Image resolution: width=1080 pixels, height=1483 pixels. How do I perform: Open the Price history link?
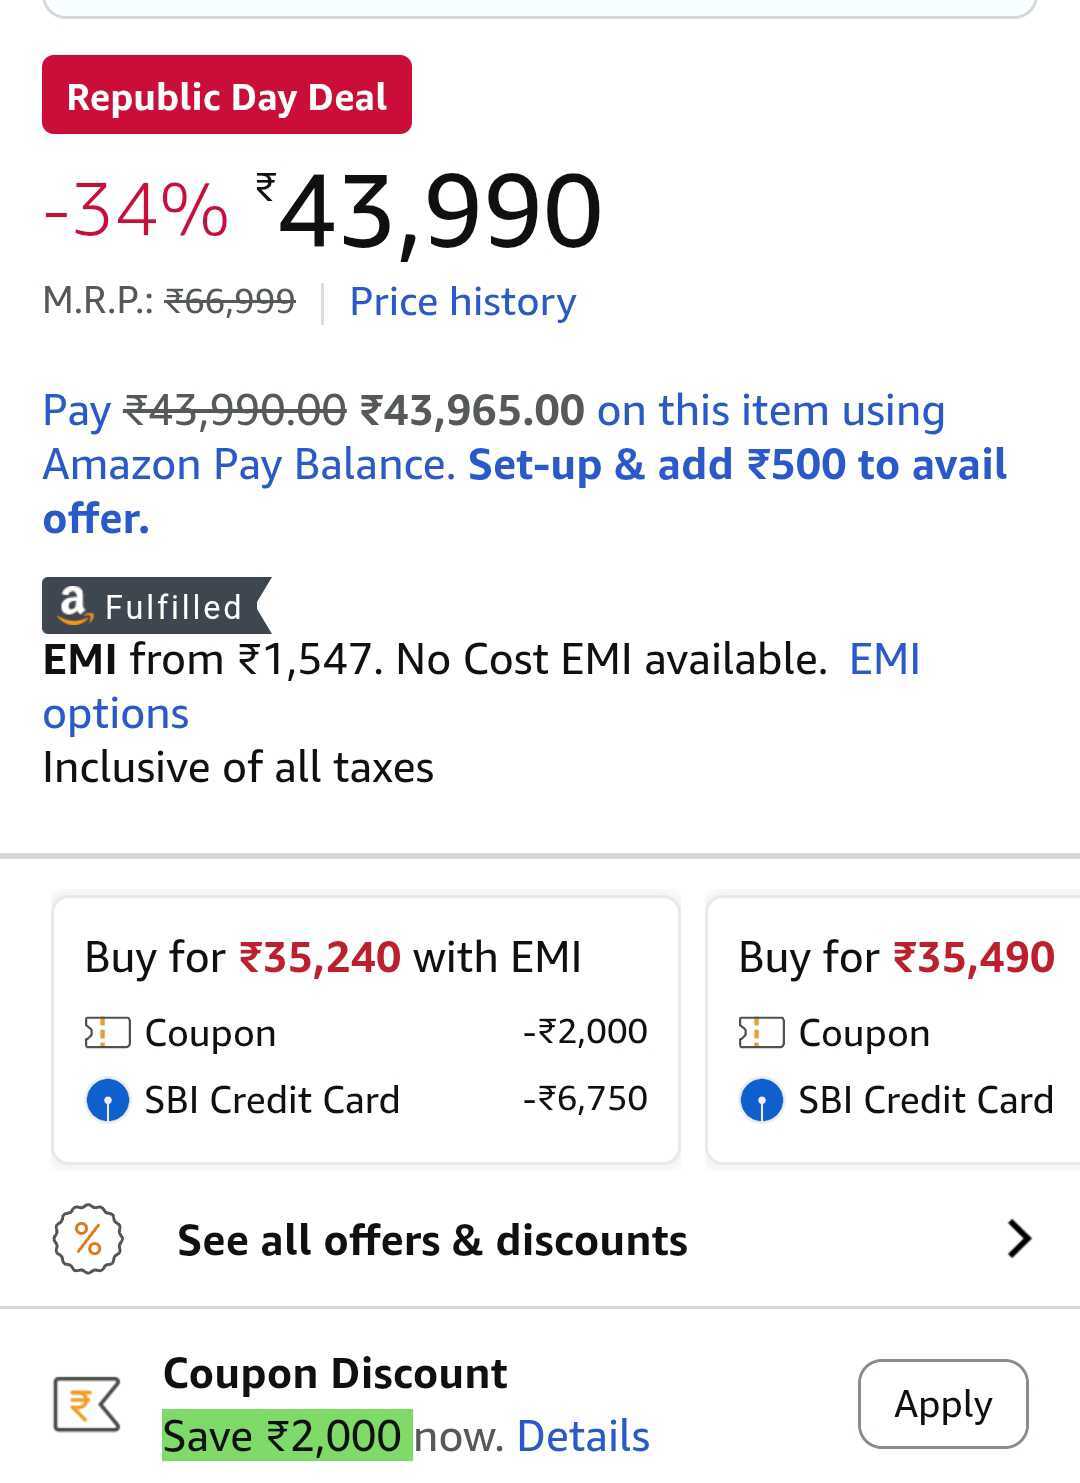[x=462, y=302]
